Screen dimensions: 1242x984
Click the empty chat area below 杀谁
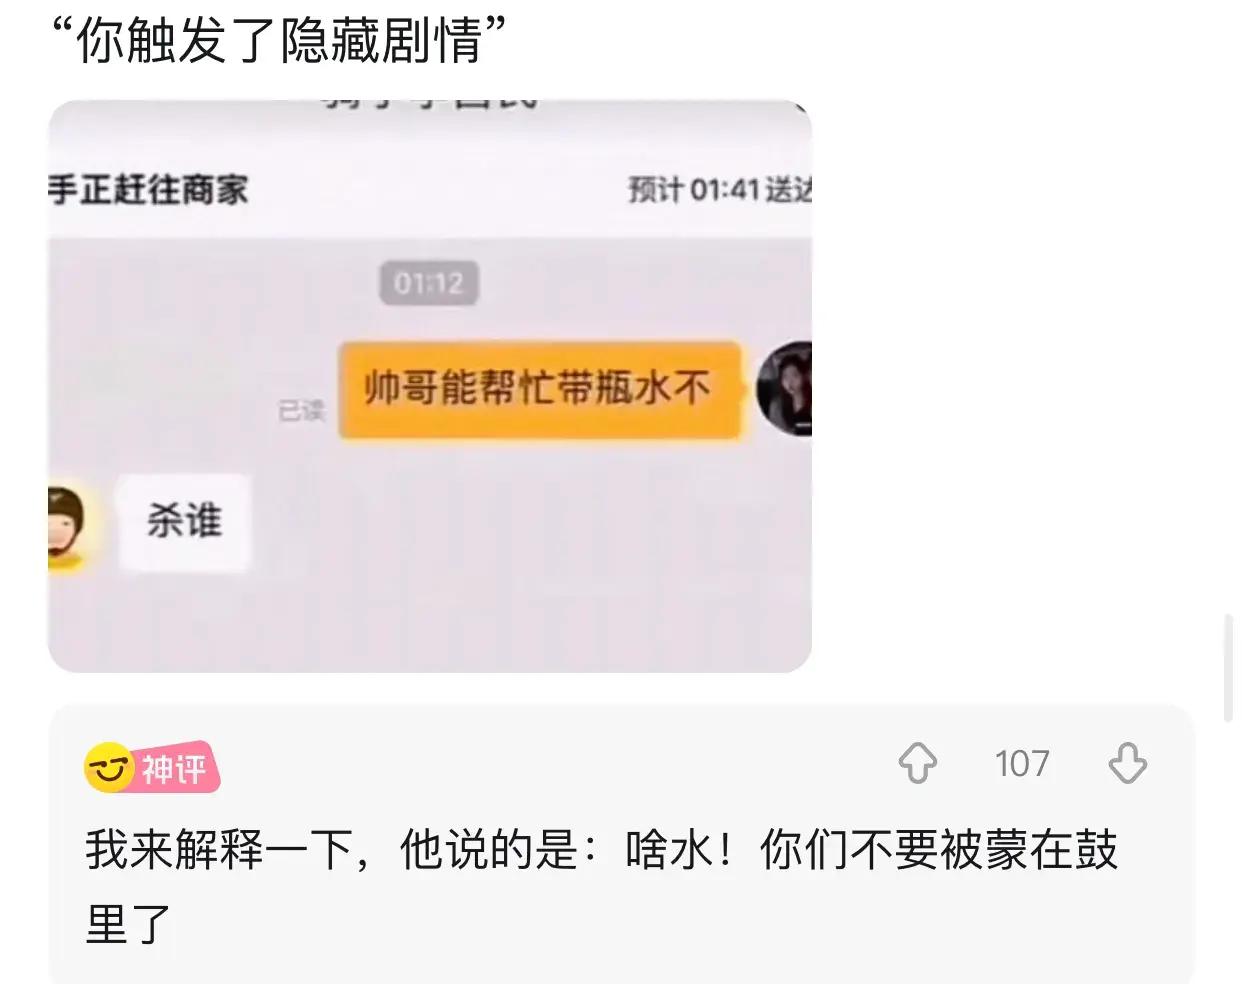pos(430,625)
